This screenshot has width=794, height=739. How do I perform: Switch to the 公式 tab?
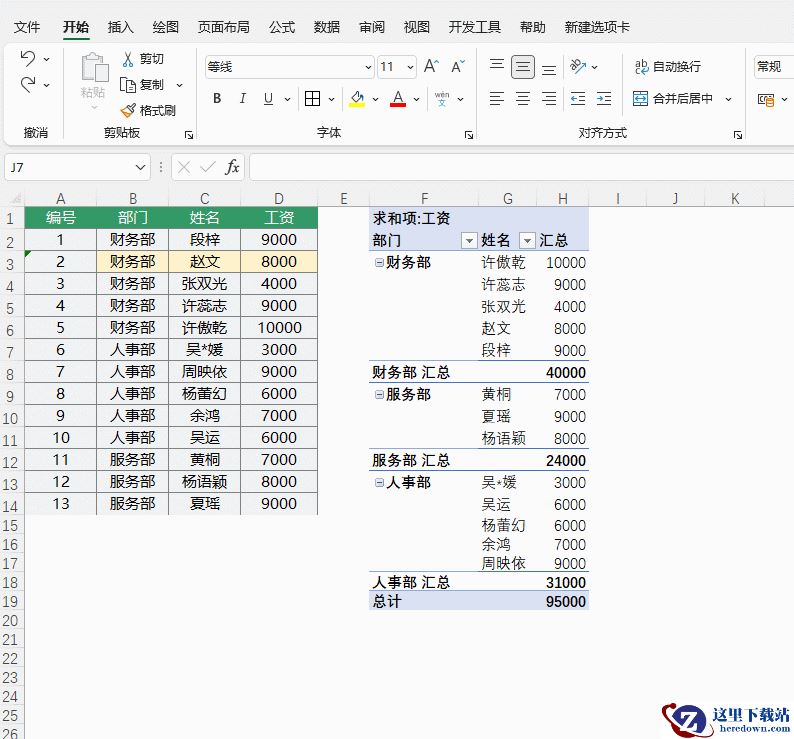click(282, 27)
